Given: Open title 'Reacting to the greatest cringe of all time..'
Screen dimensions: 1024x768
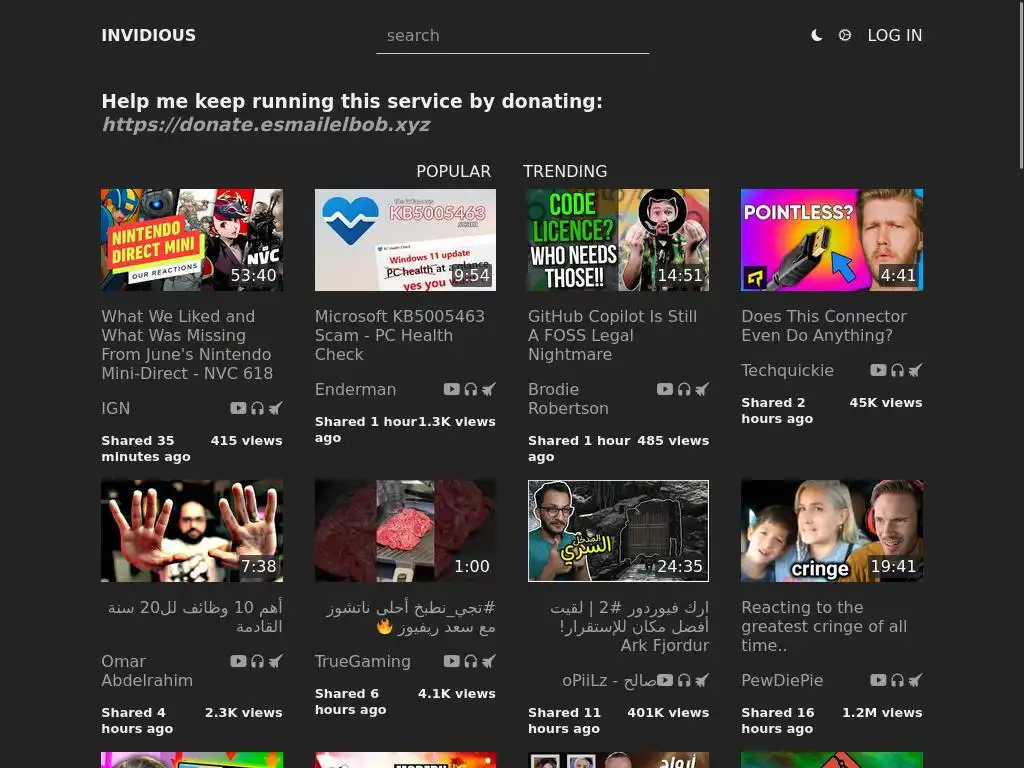Looking at the screenshot, I should point(824,626).
